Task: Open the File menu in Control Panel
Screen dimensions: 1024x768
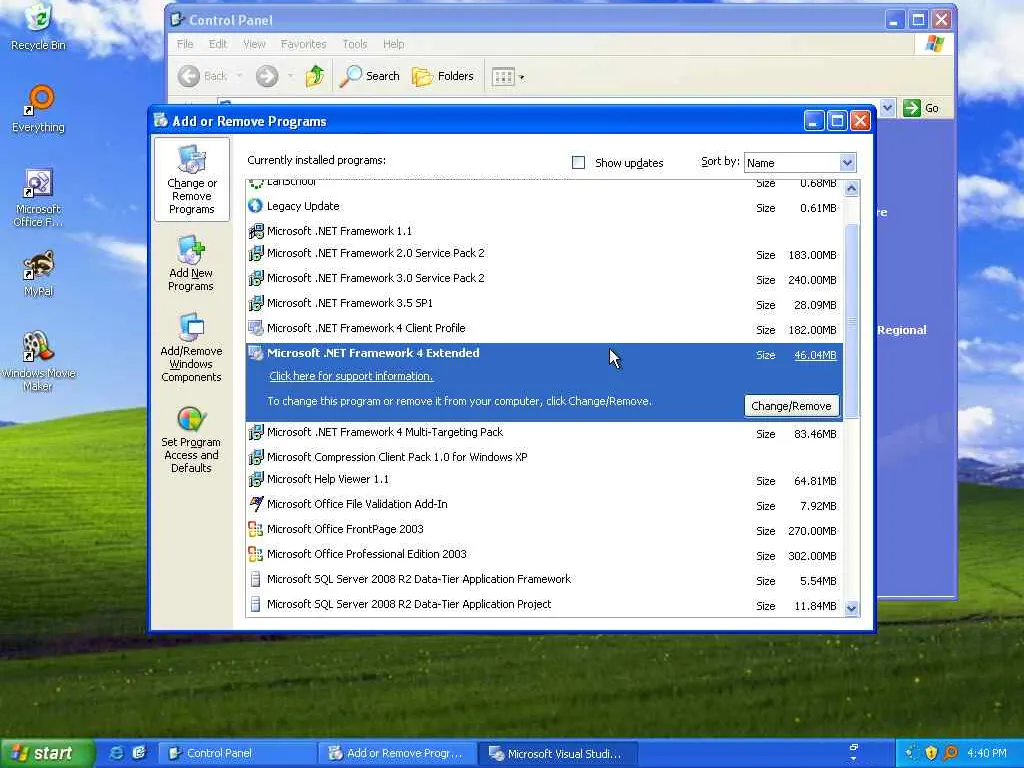Action: [185, 44]
